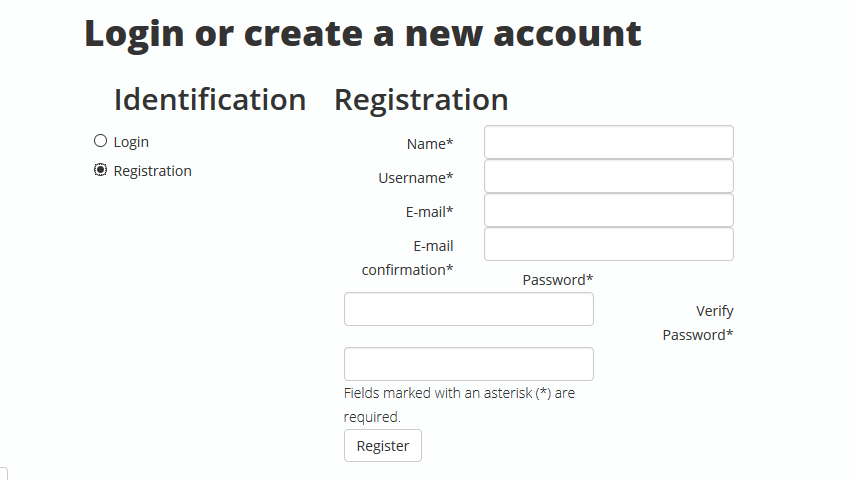Image resolution: width=855 pixels, height=480 pixels.
Task: Focus the Username input field
Action: (608, 177)
